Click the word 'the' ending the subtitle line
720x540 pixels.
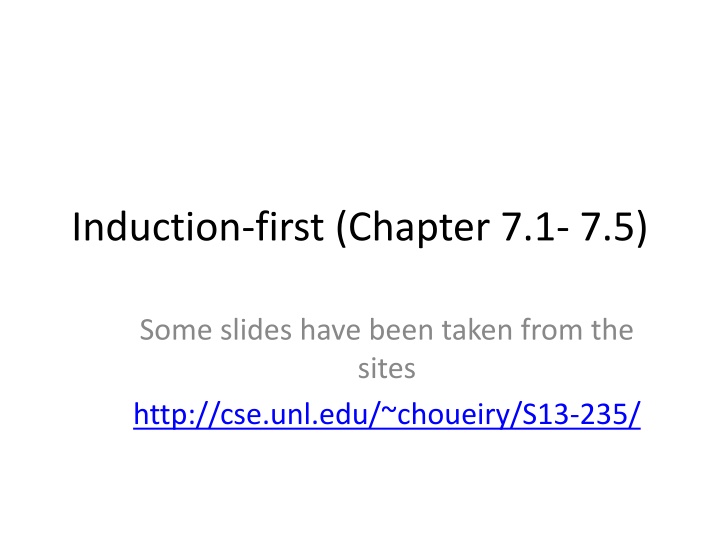(612, 330)
